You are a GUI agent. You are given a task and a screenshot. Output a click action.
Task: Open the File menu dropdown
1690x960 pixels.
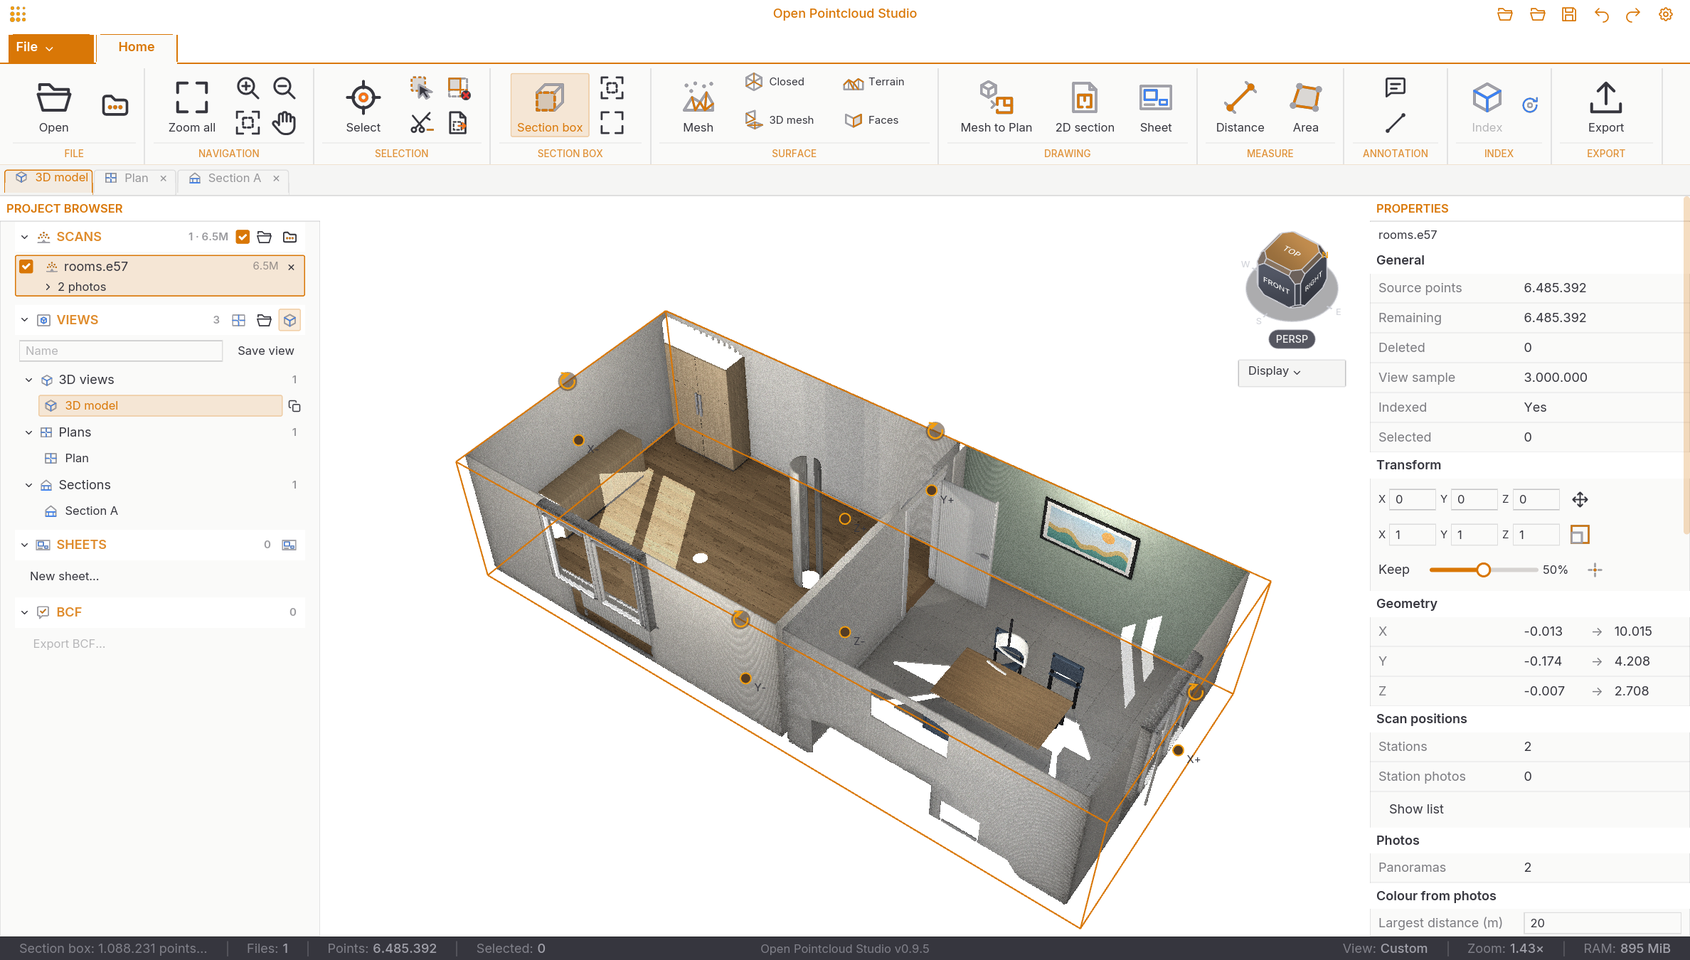click(50, 47)
